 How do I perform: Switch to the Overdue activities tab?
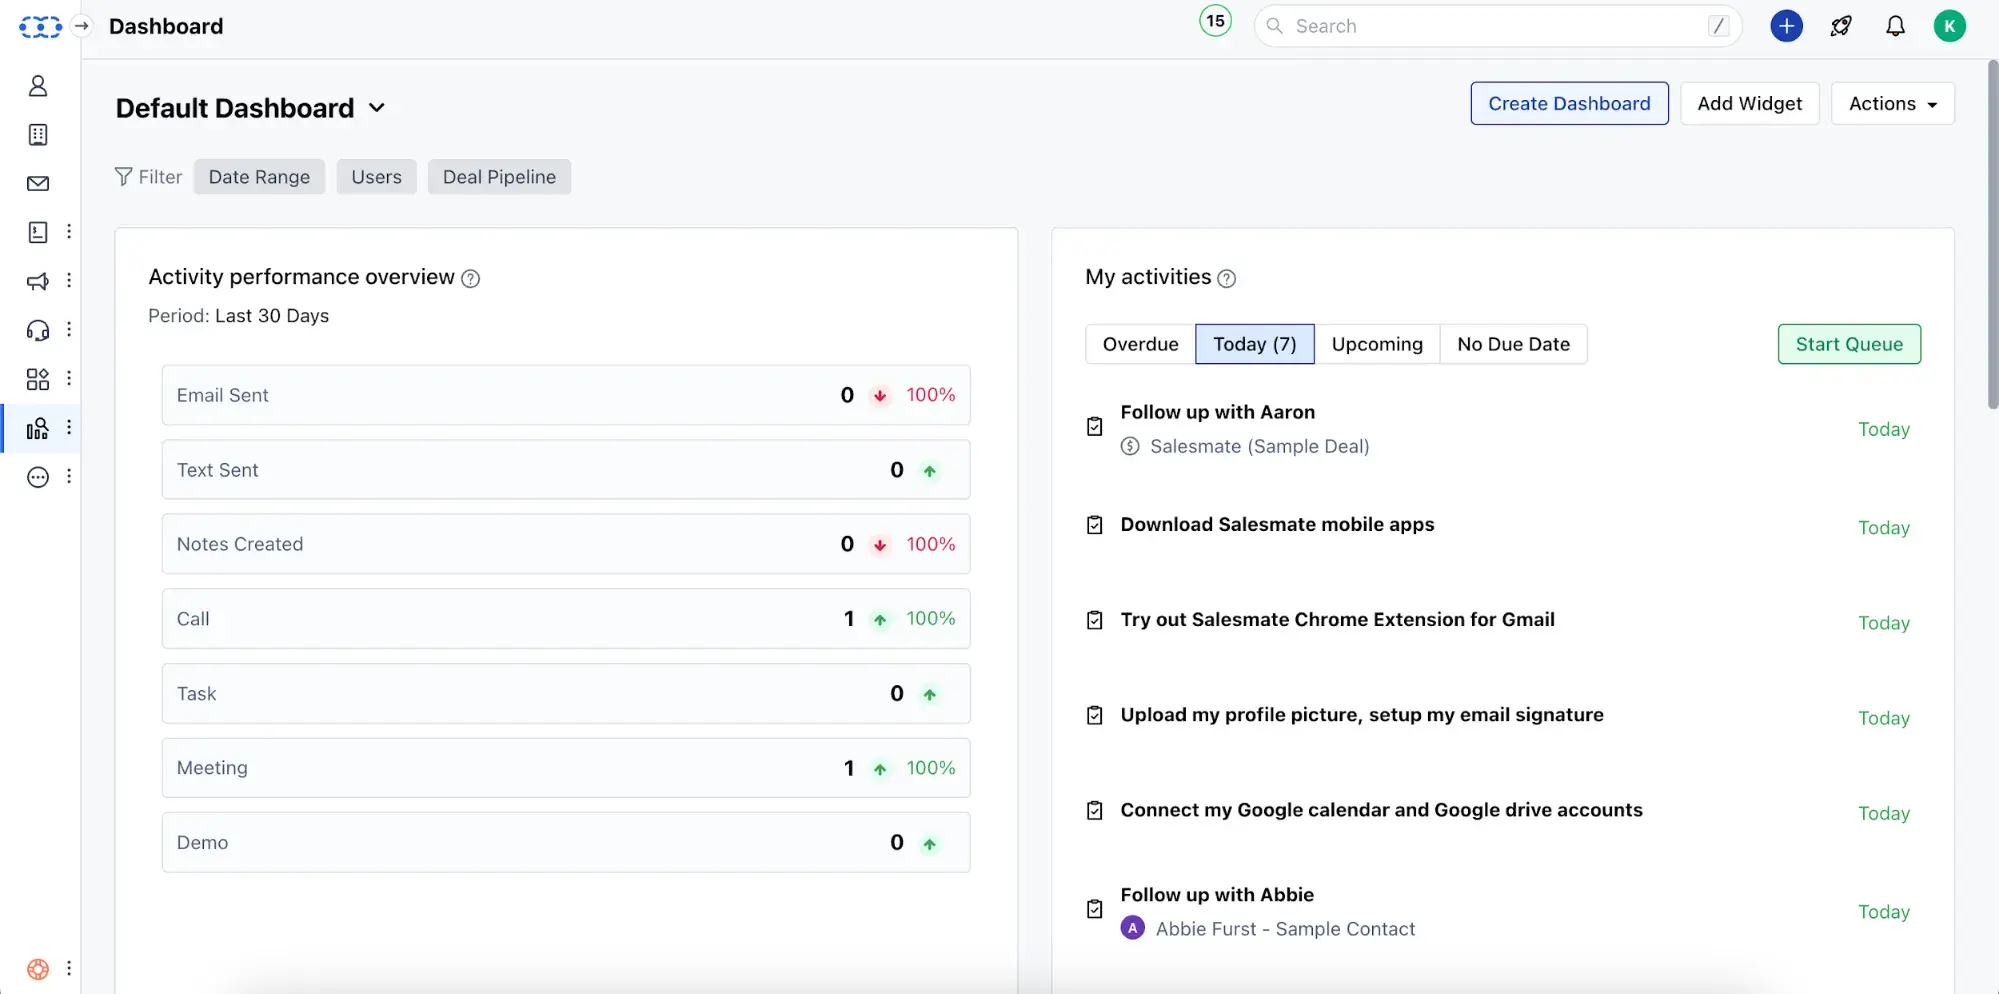coord(1140,344)
